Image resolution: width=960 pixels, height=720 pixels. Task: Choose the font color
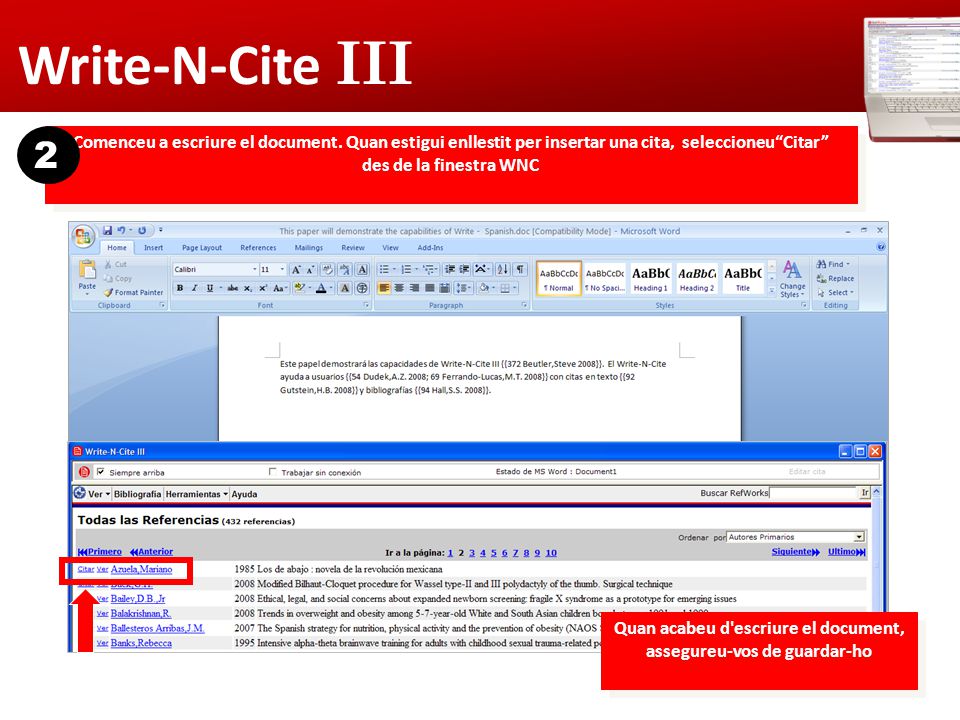[321, 288]
